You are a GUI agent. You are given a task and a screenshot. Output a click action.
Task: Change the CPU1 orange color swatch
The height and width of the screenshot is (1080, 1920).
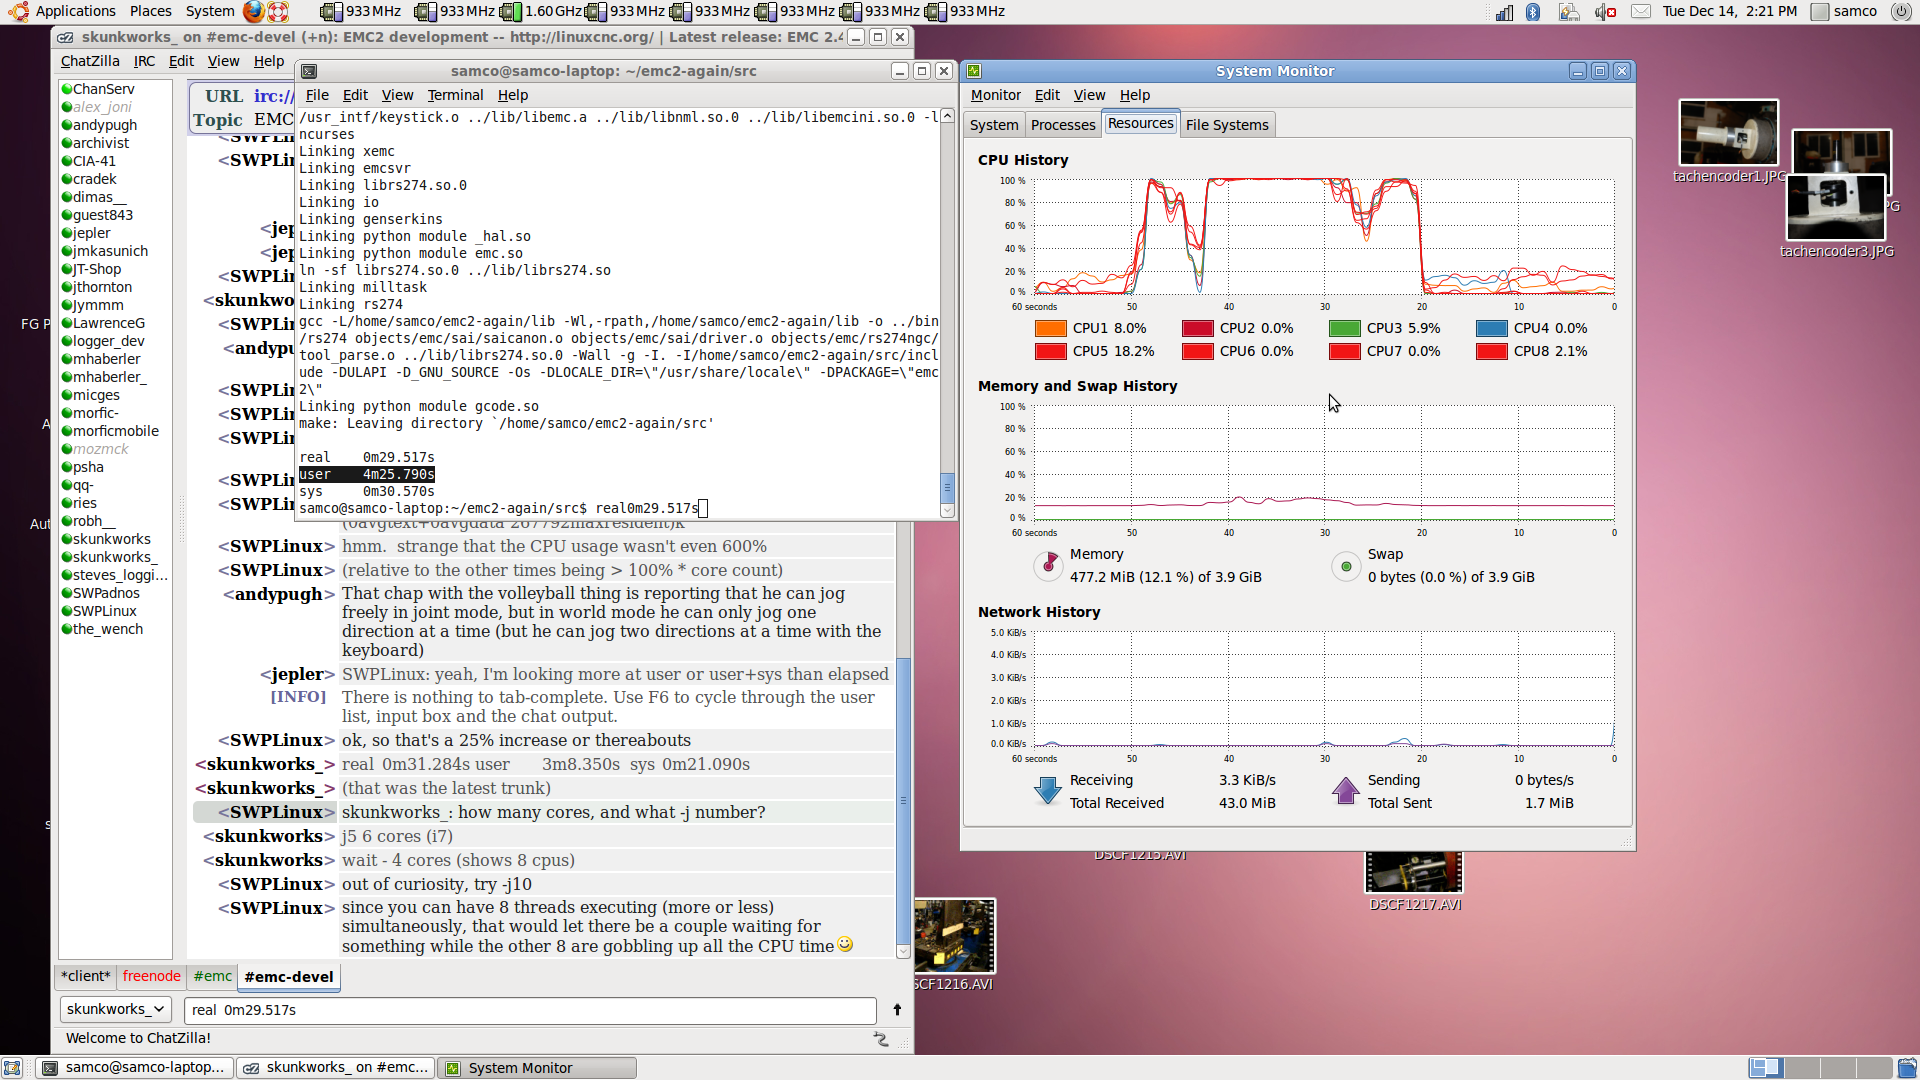[1050, 328]
